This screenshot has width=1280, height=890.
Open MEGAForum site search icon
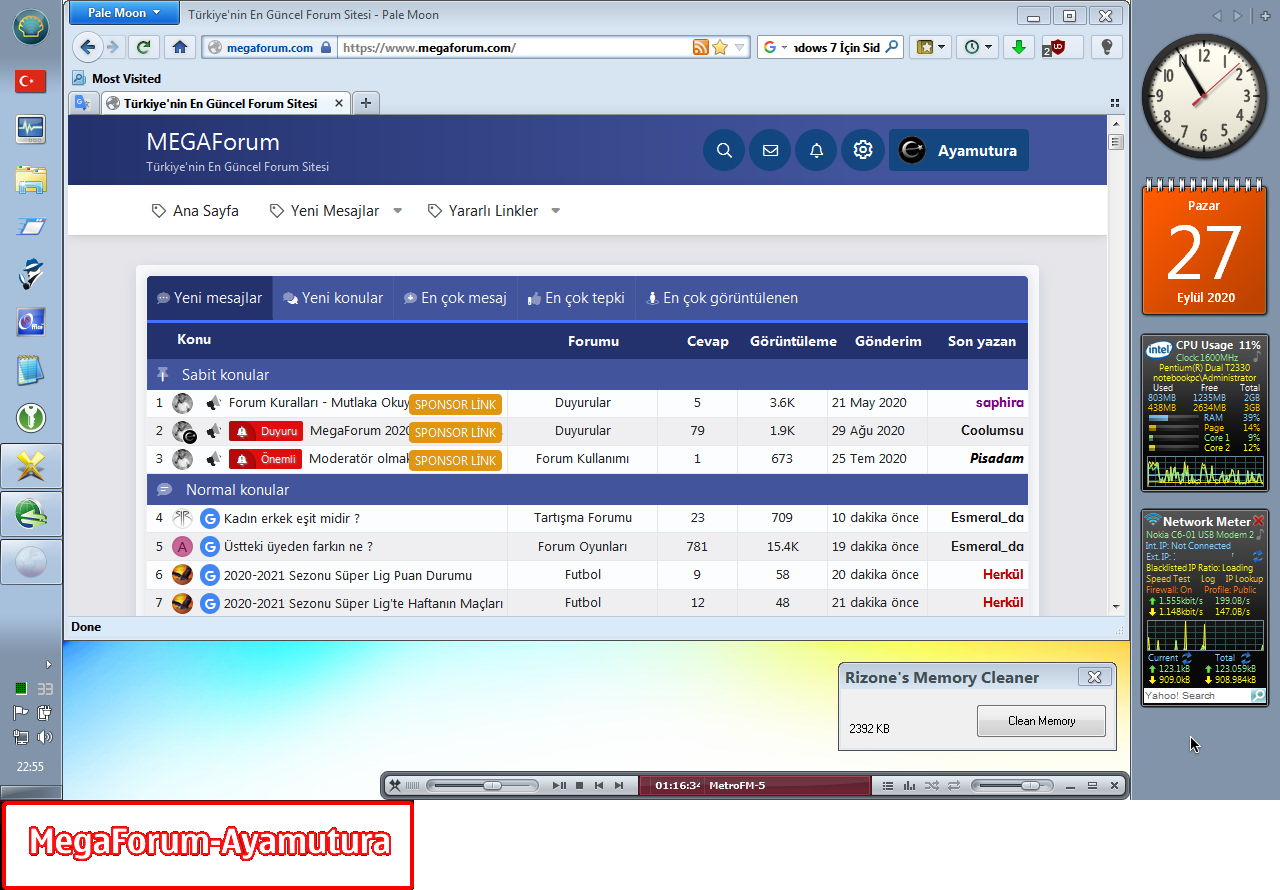724,150
